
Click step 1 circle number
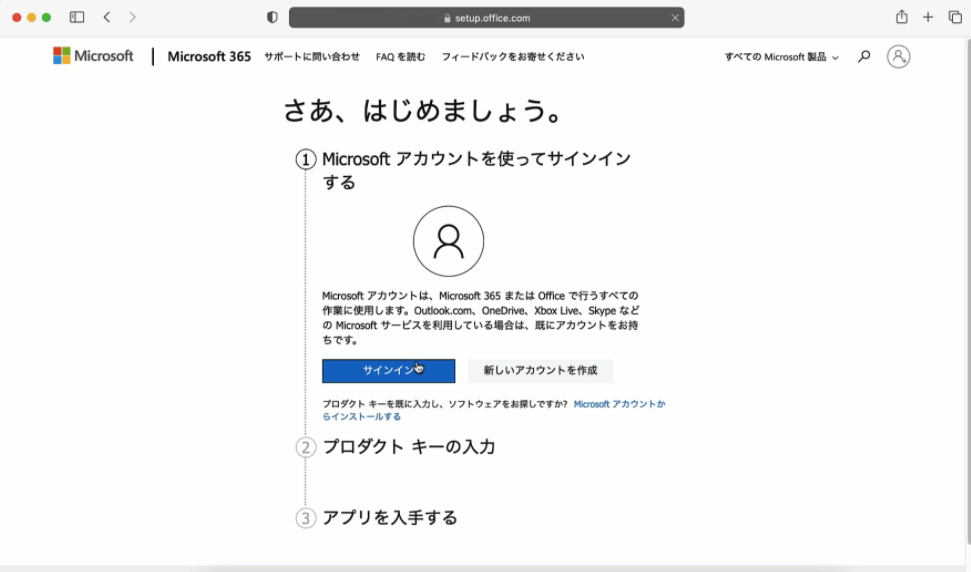click(305, 160)
